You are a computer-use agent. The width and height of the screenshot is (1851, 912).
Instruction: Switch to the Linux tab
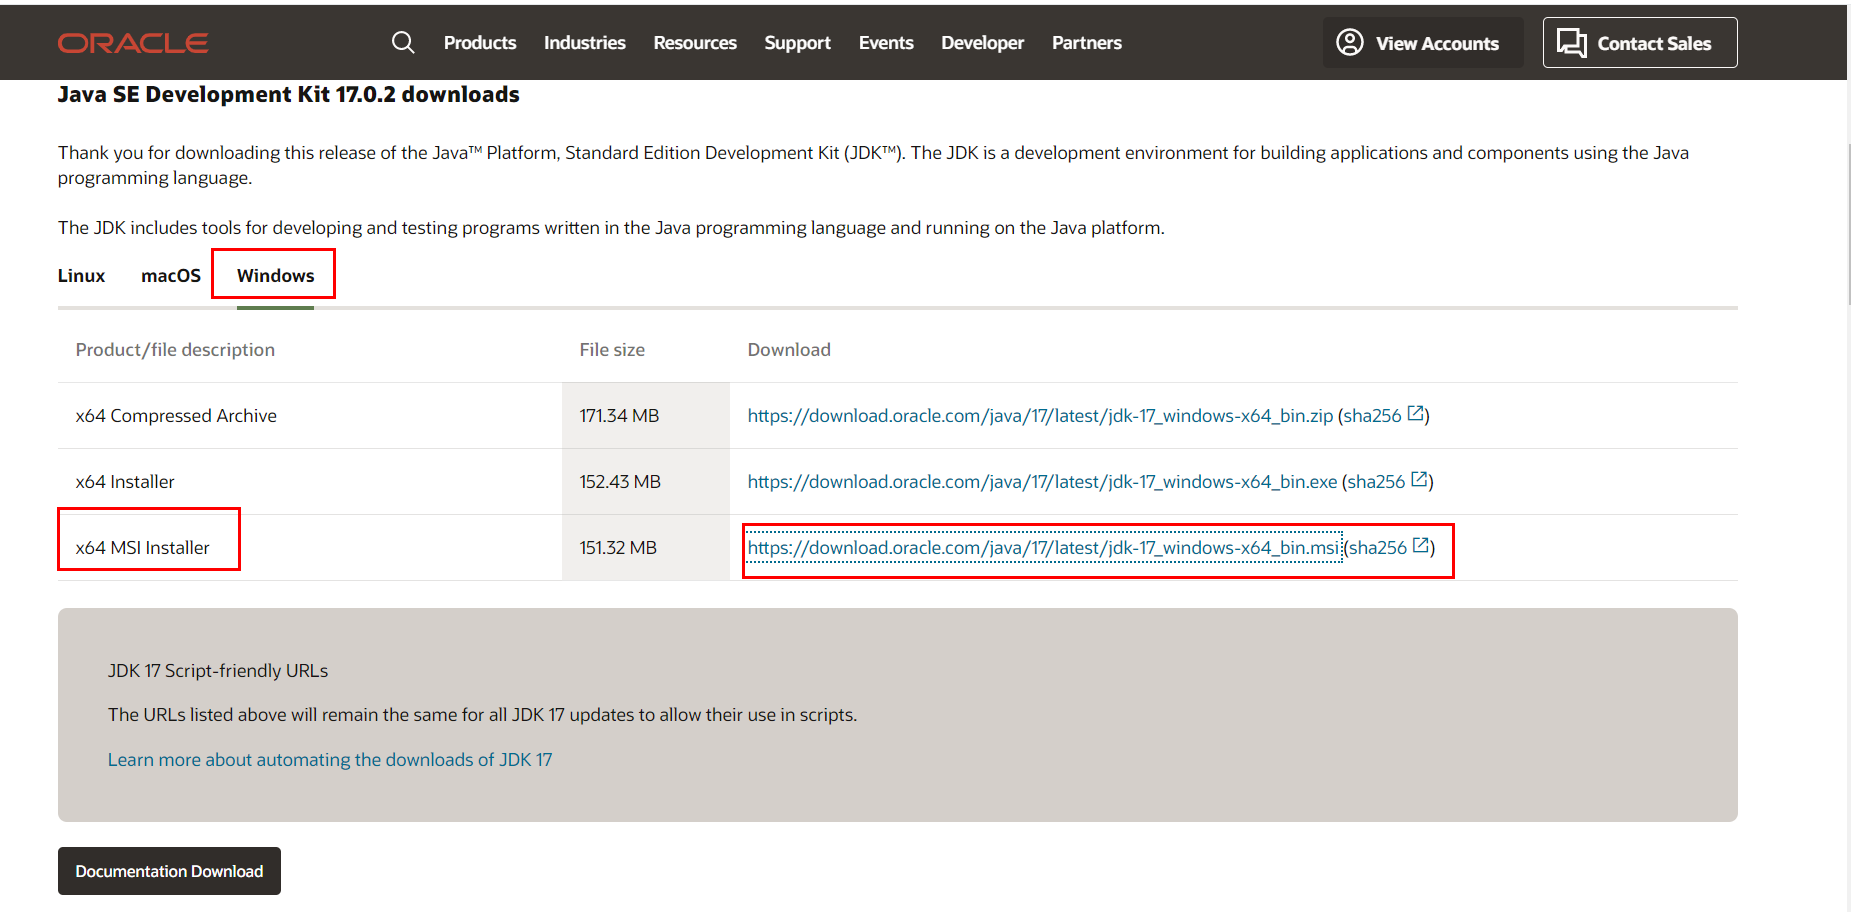click(x=81, y=276)
